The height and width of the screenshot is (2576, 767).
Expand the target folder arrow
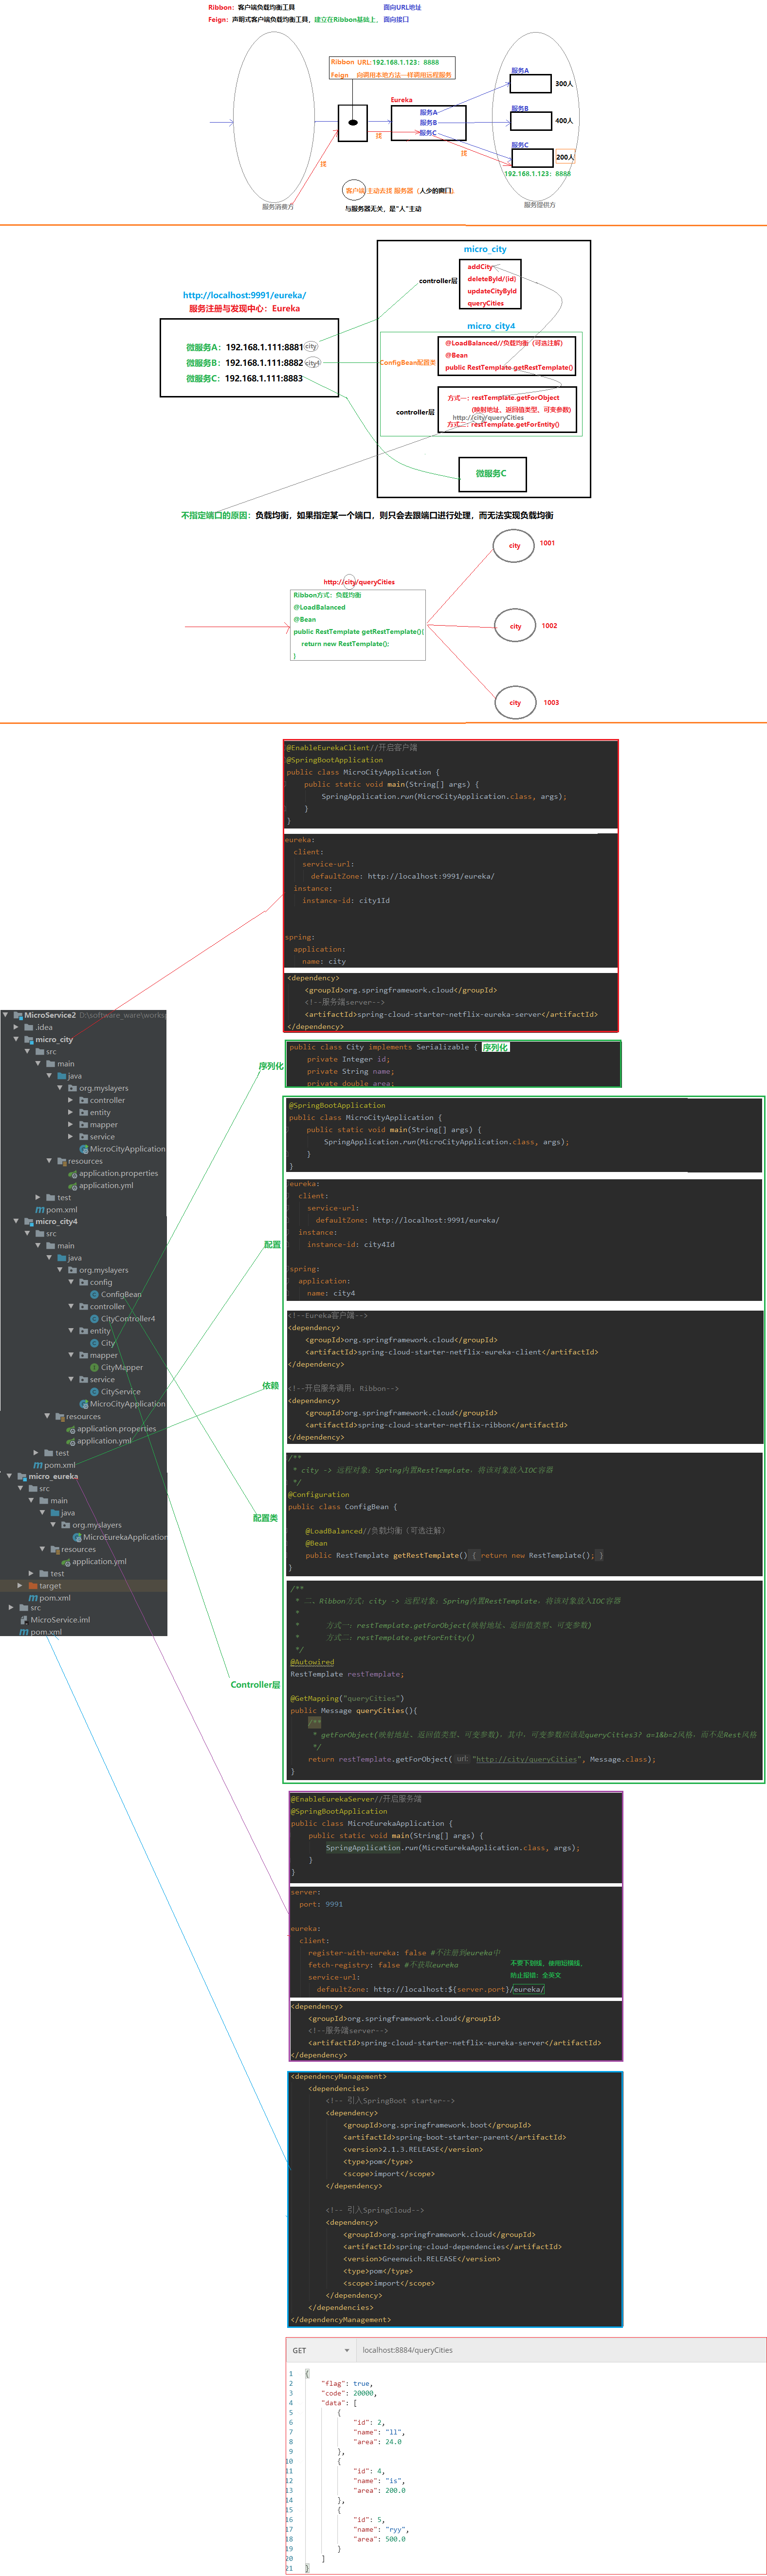(20, 1586)
